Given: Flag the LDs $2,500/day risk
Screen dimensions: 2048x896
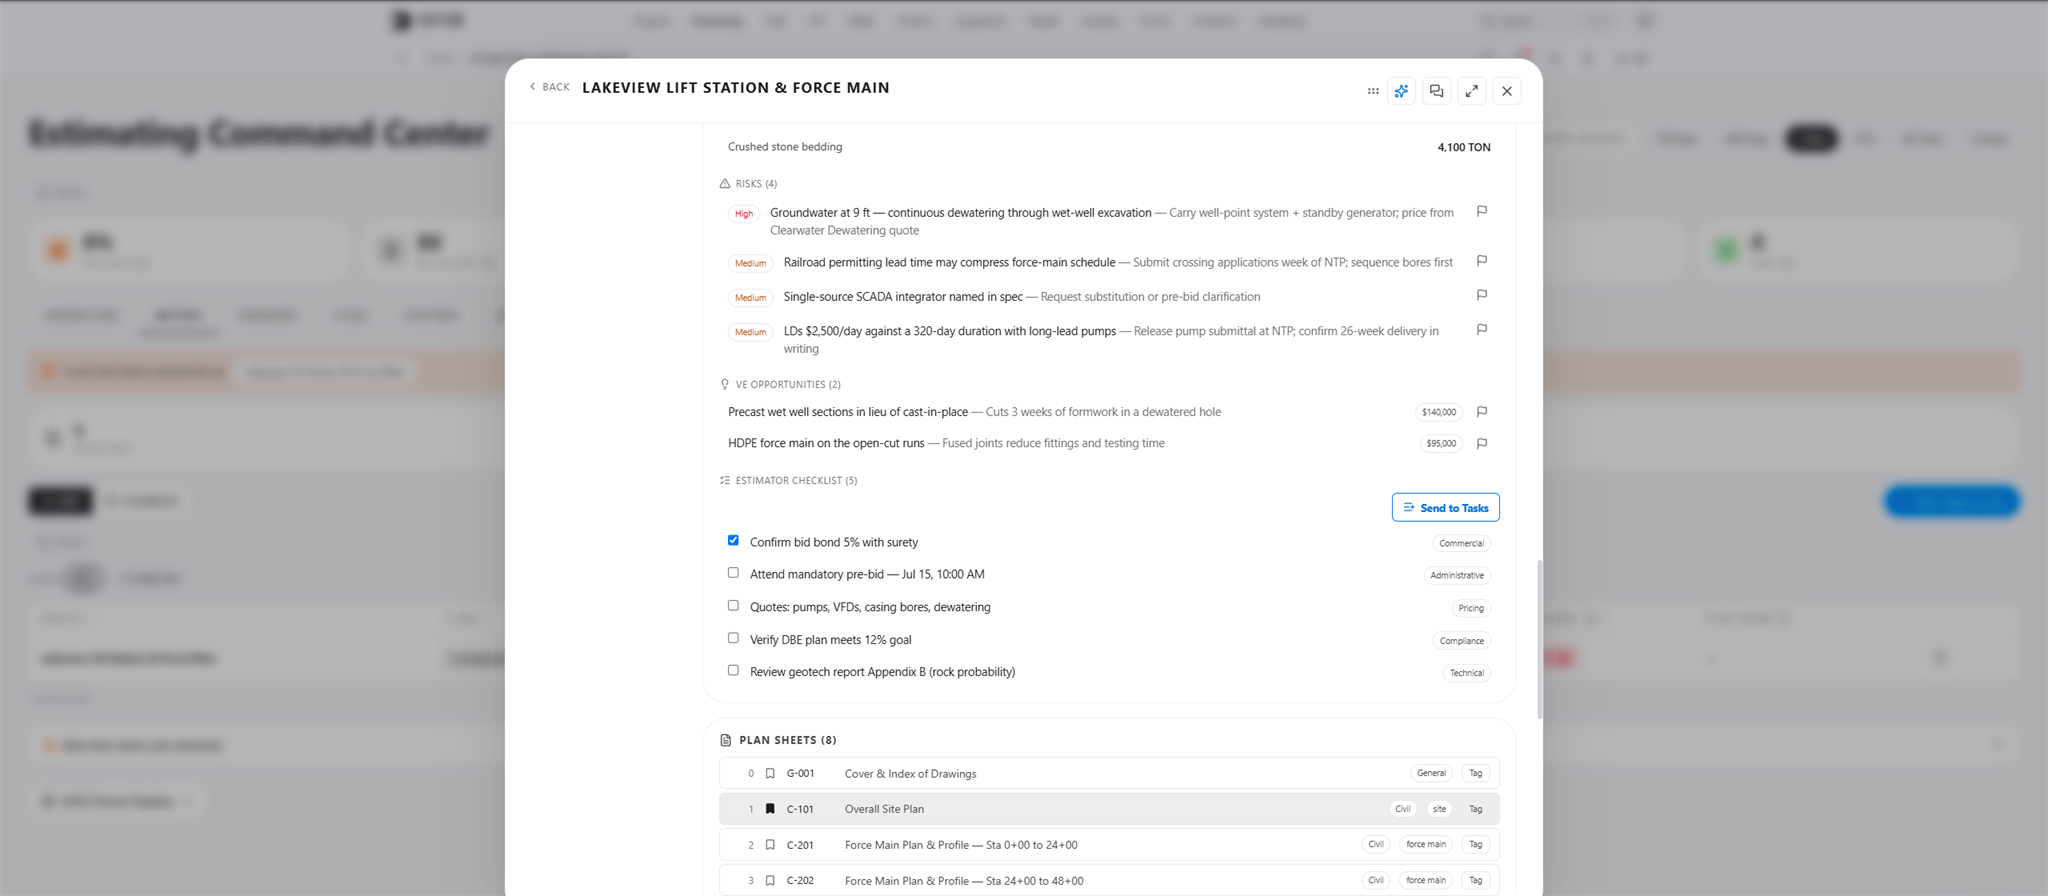Looking at the screenshot, I should [1482, 329].
